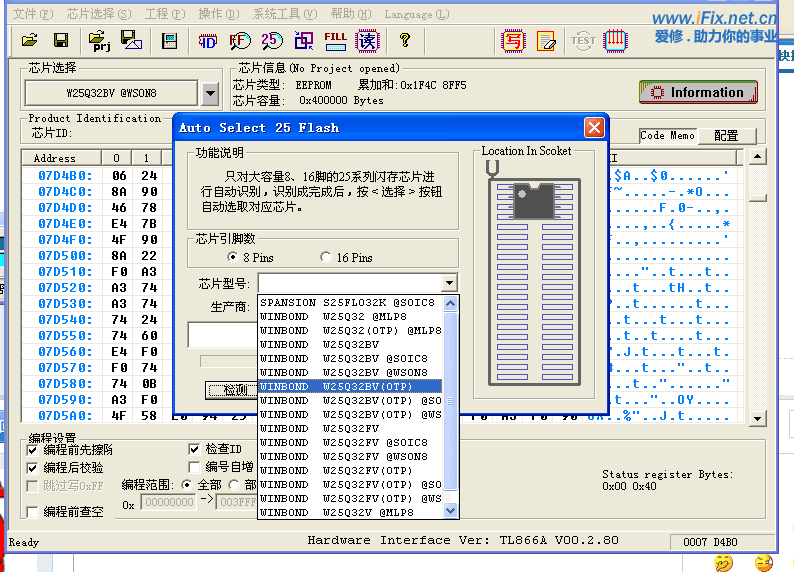This screenshot has height=572, width=794.
Task: Click the chip ID toolbar icon
Action: click(208, 41)
